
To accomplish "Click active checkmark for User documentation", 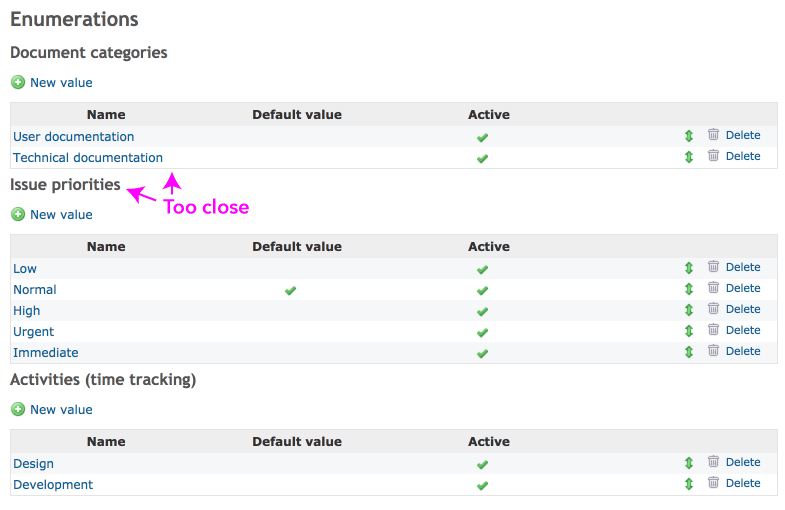I will [x=482, y=138].
